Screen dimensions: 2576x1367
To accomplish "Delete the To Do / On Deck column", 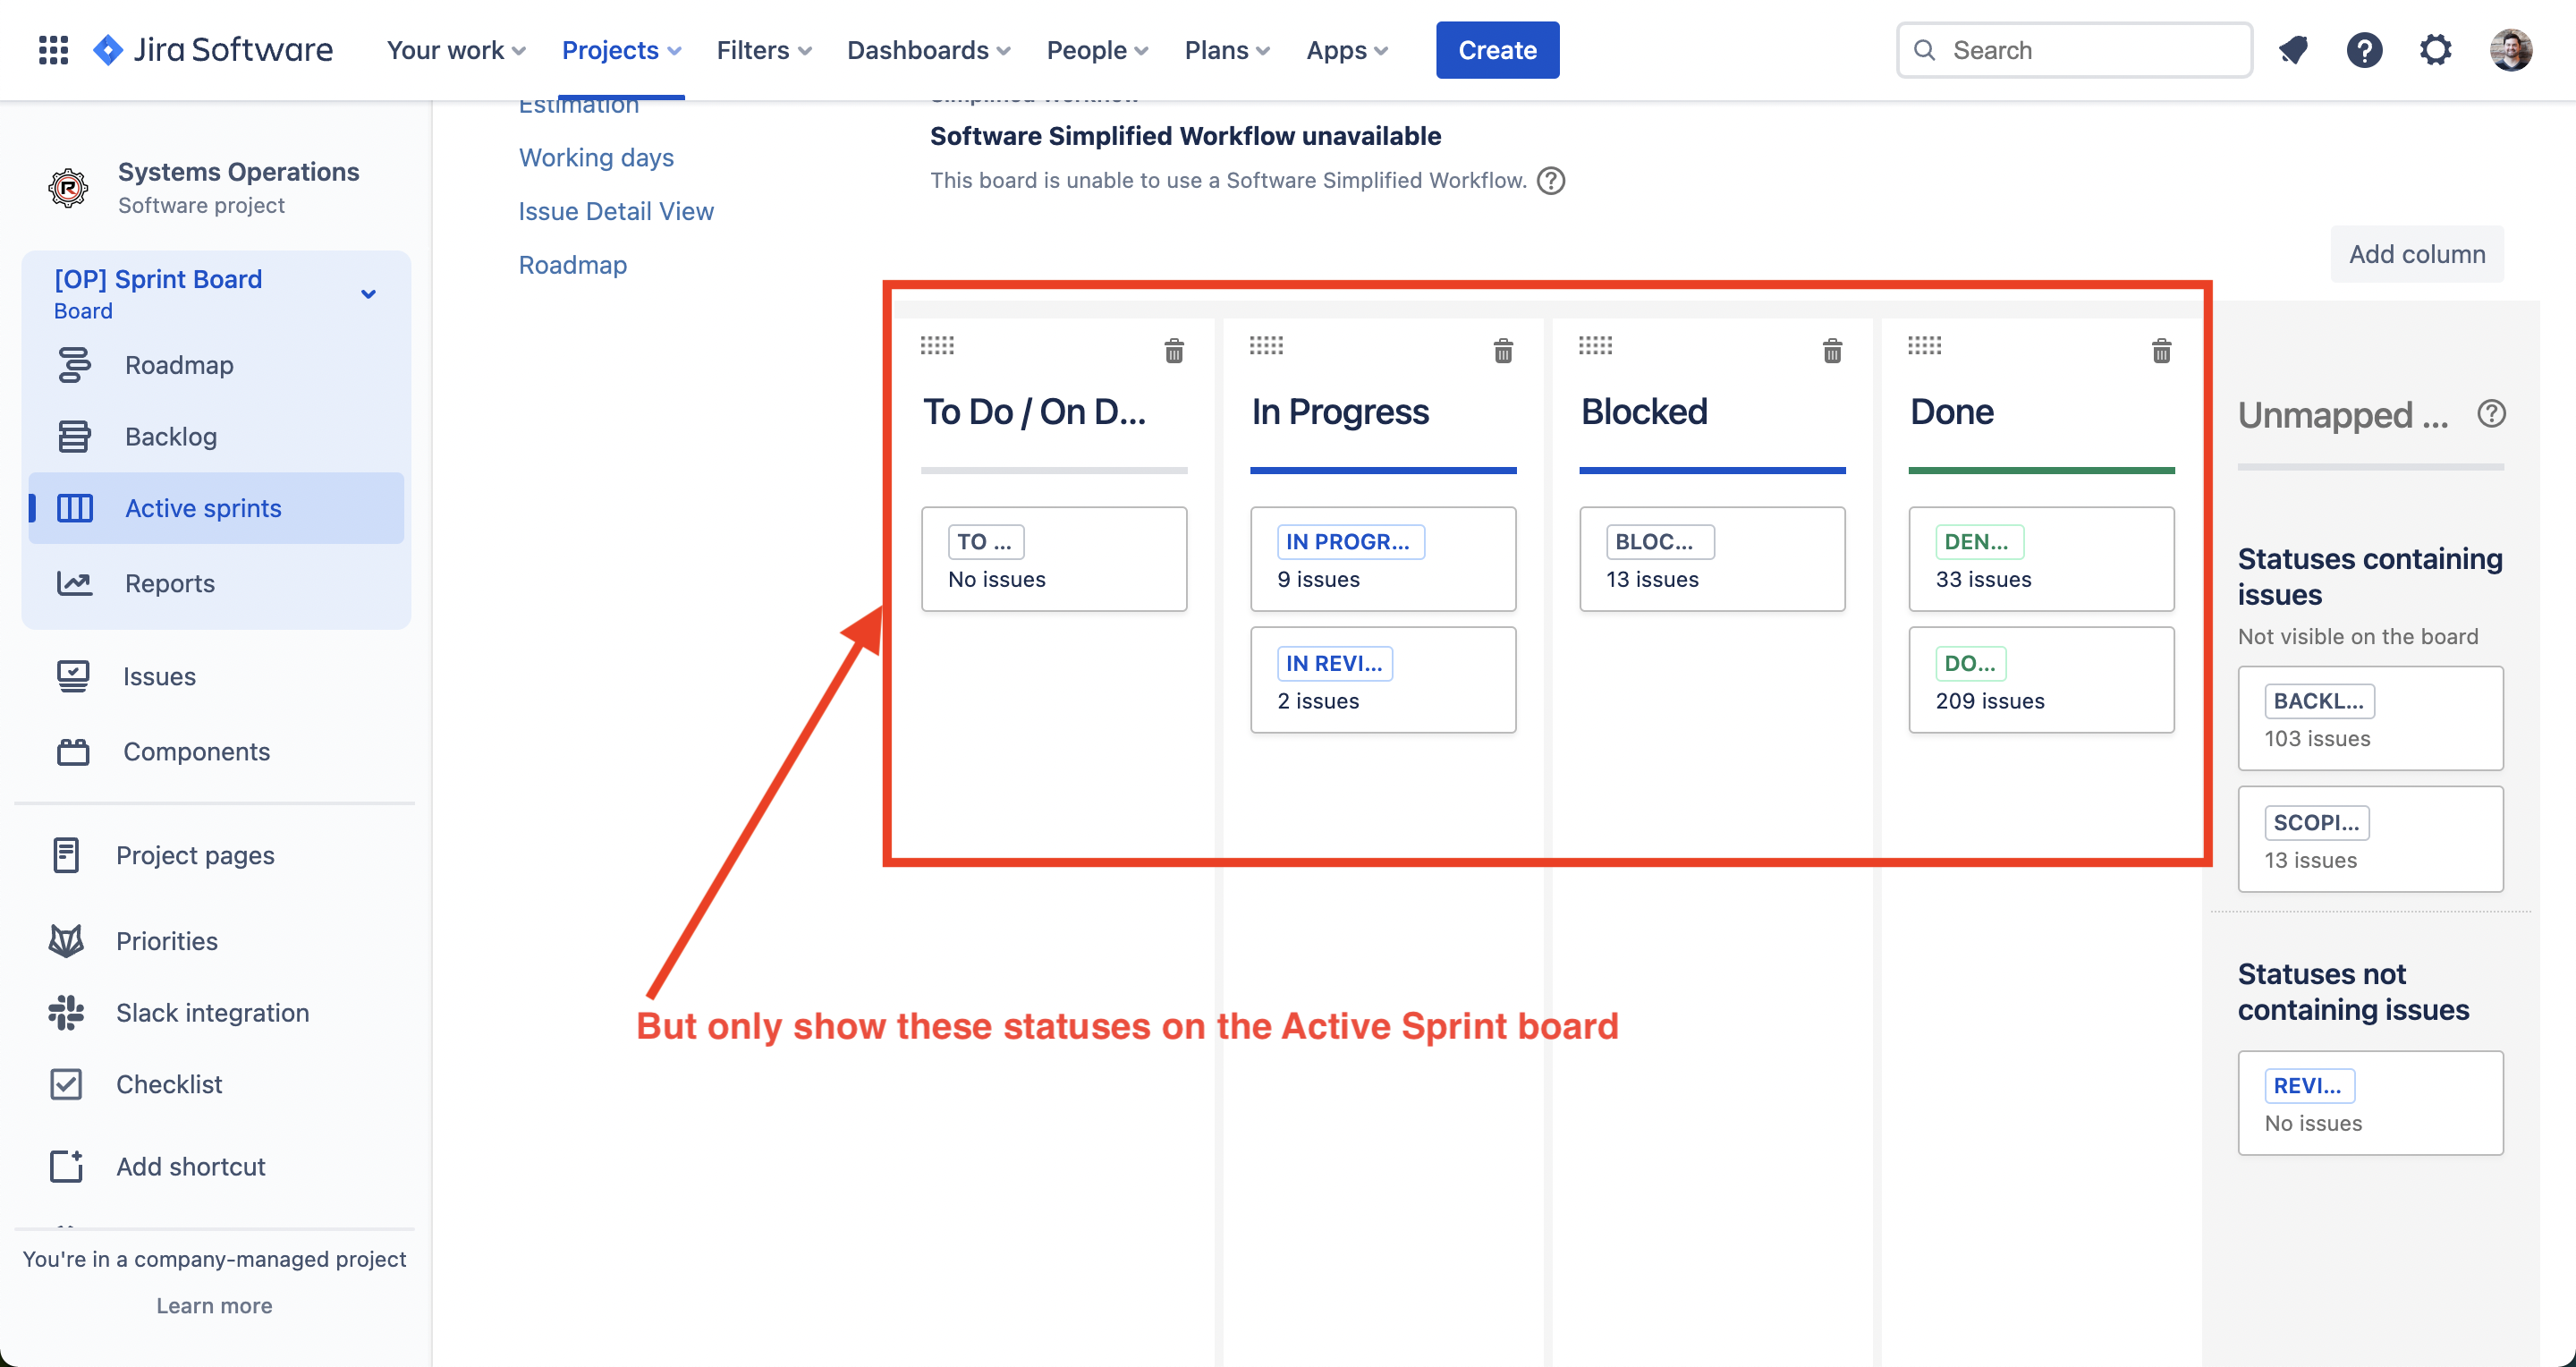I will 1174,351.
